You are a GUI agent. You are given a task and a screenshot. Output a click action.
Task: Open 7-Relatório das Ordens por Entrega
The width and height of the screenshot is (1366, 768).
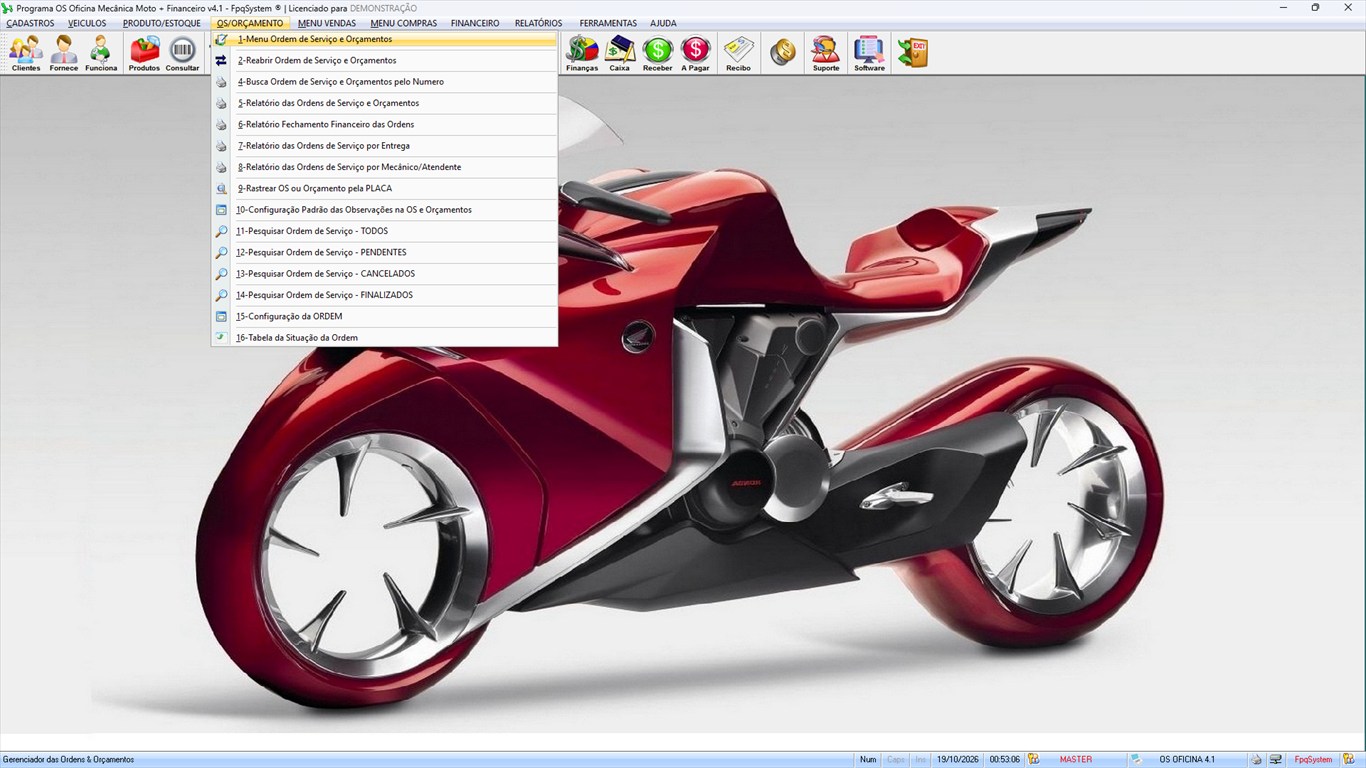(384, 146)
